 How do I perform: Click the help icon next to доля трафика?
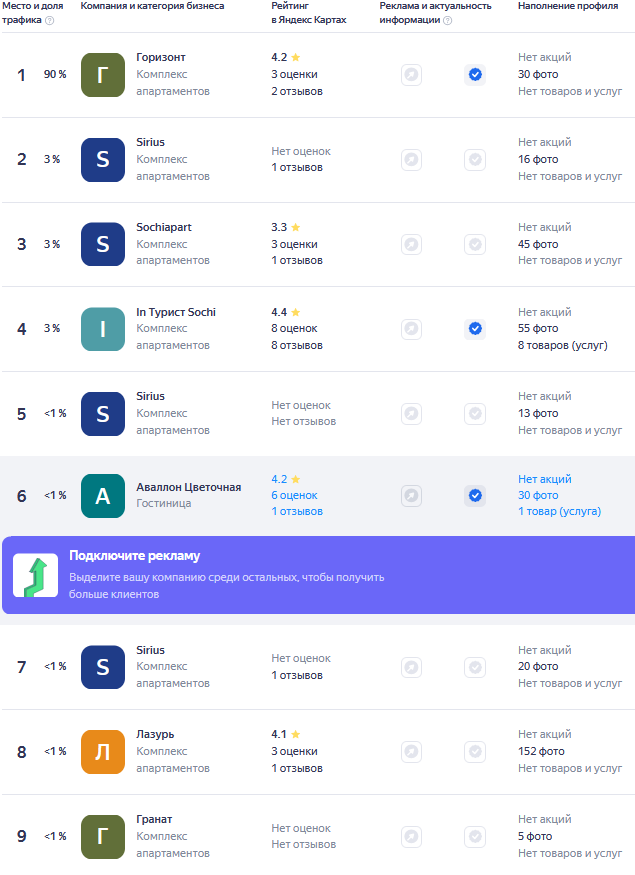point(50,21)
